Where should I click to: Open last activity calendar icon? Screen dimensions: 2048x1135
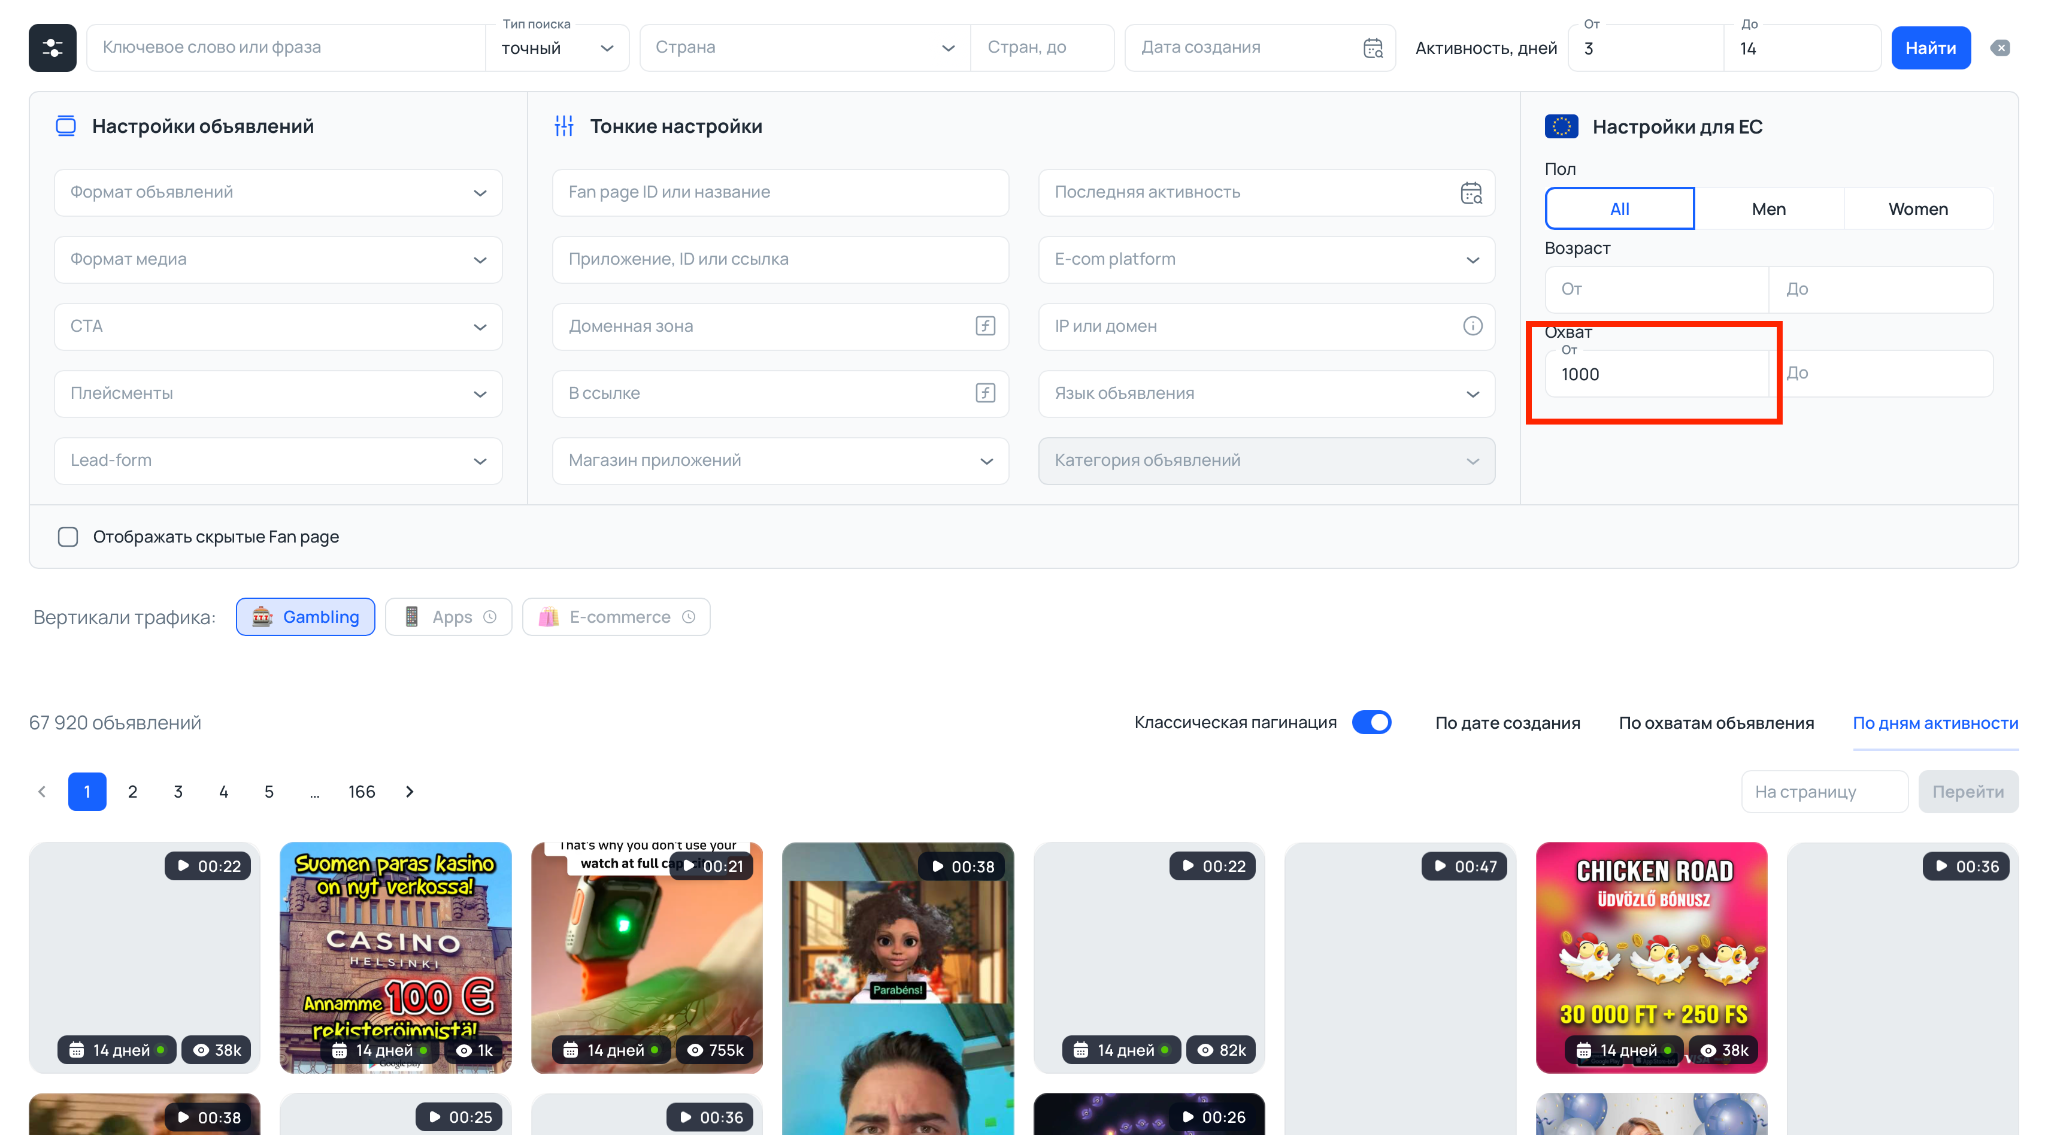click(1471, 193)
